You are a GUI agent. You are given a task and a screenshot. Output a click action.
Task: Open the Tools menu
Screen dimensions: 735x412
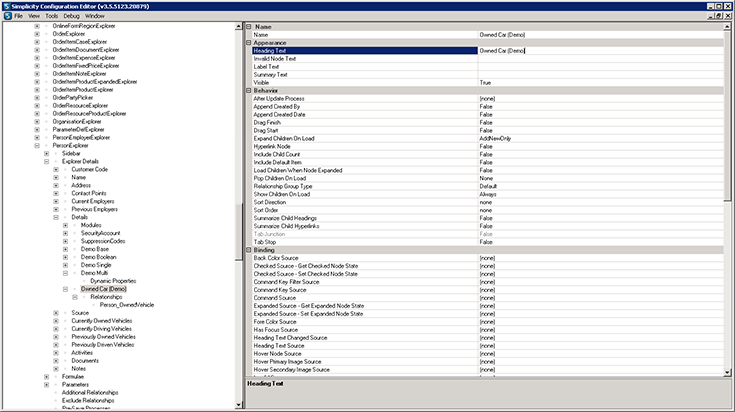[x=52, y=16]
